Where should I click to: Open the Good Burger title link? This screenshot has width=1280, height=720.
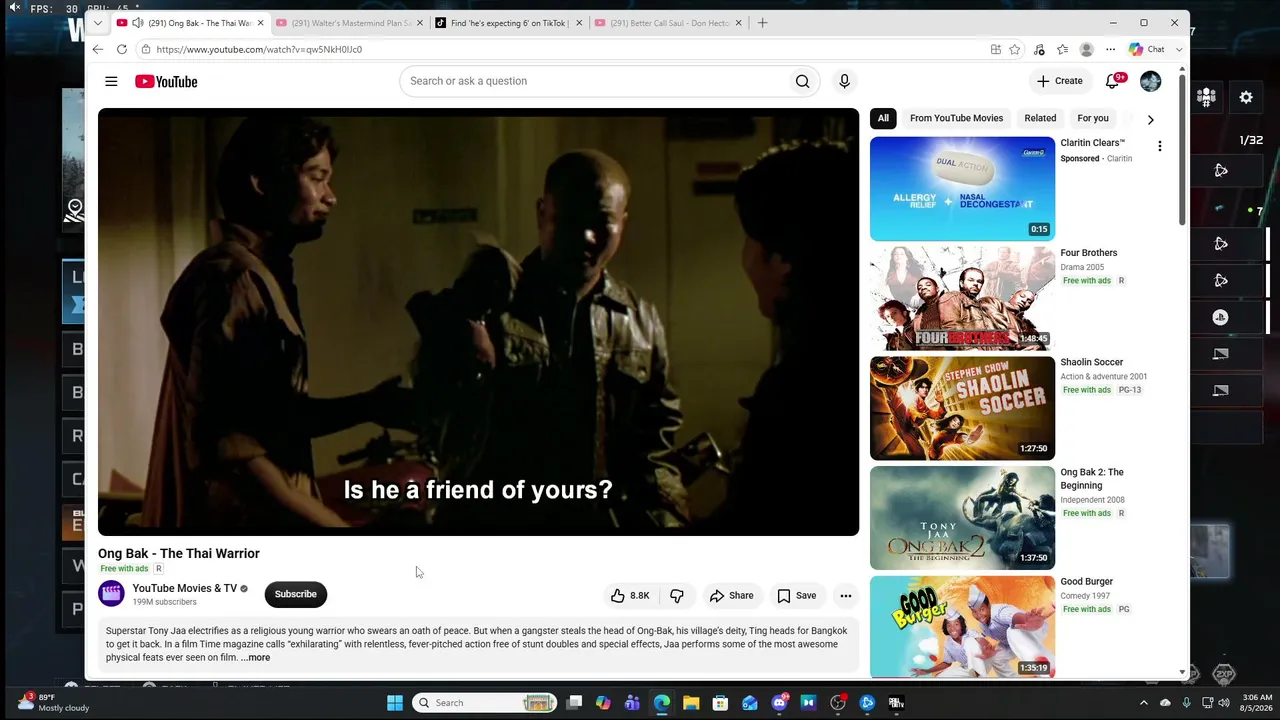pos(1087,581)
